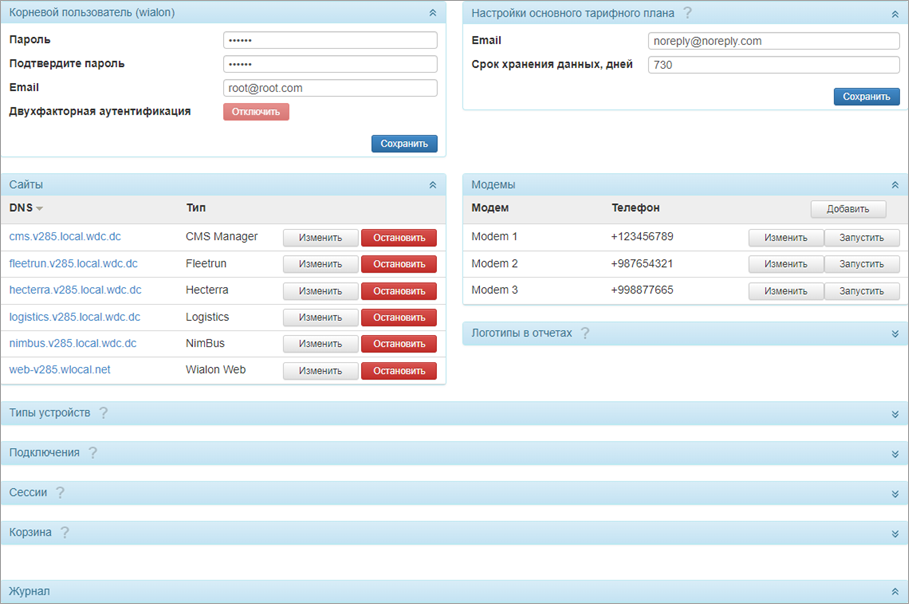Screen dimensions: 909x604
Task: Open help icon next to Корзина
Action: [64, 532]
